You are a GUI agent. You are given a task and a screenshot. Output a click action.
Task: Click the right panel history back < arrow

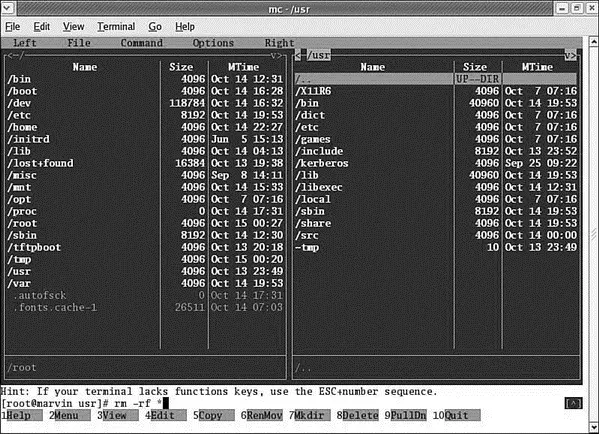[298, 56]
